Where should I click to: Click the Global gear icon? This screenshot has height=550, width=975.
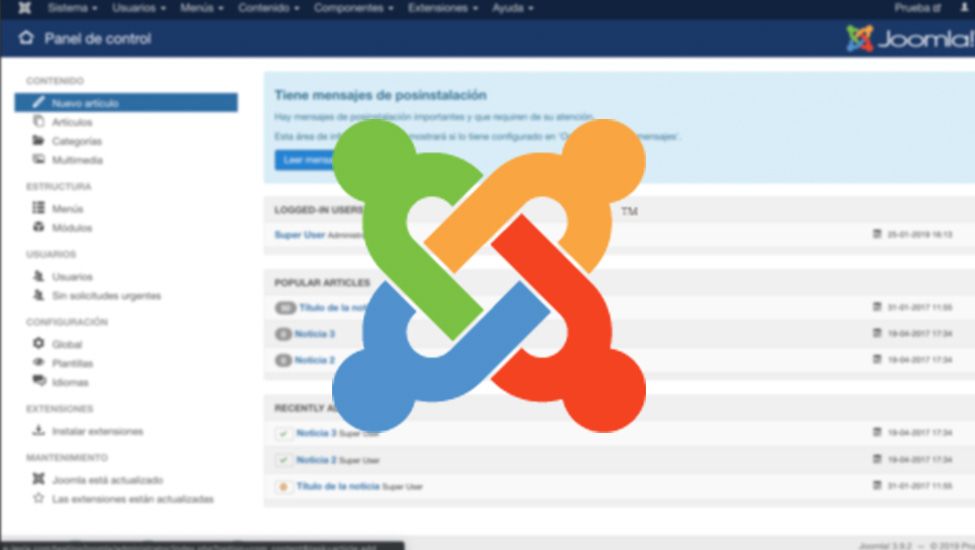click(39, 343)
